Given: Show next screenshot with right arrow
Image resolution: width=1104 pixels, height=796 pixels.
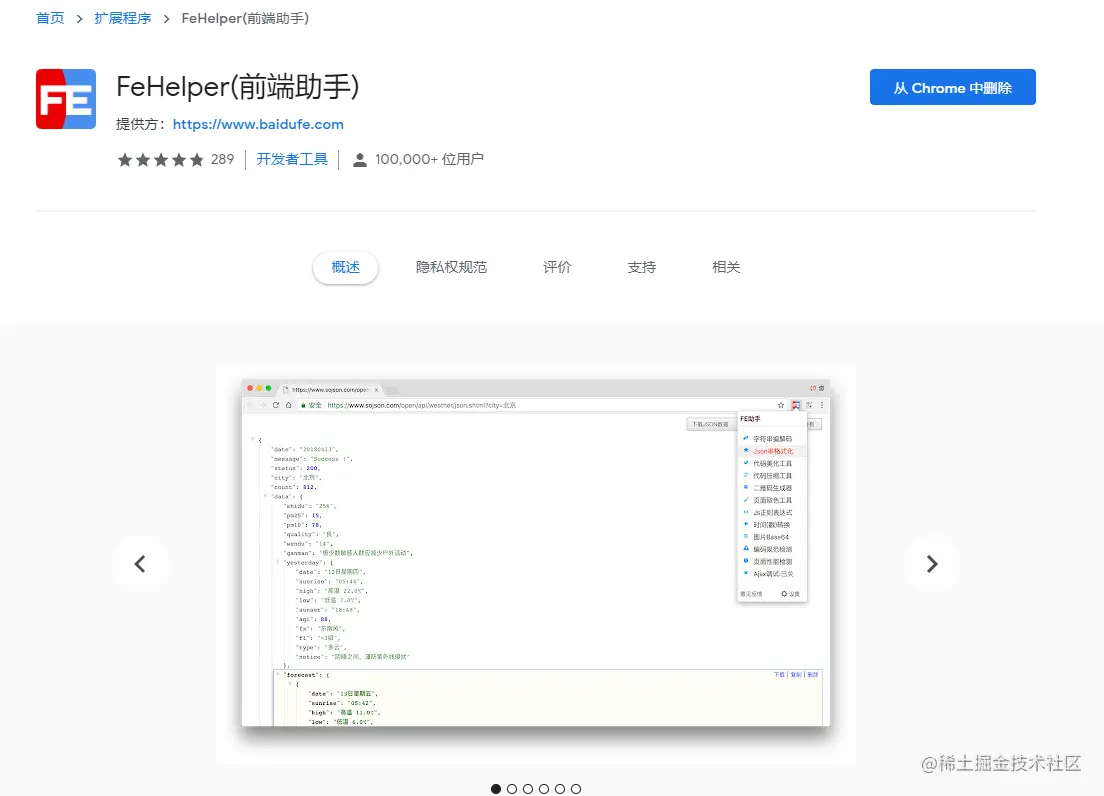Looking at the screenshot, I should 932,564.
